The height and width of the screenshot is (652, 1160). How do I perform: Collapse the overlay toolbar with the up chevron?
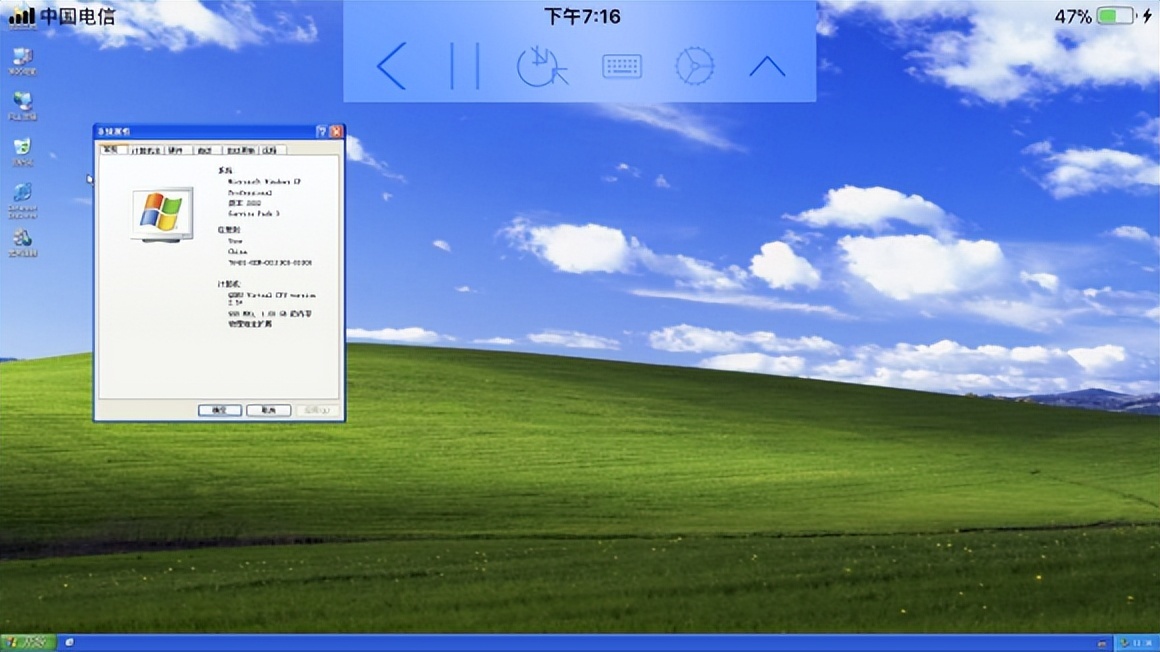(767, 67)
